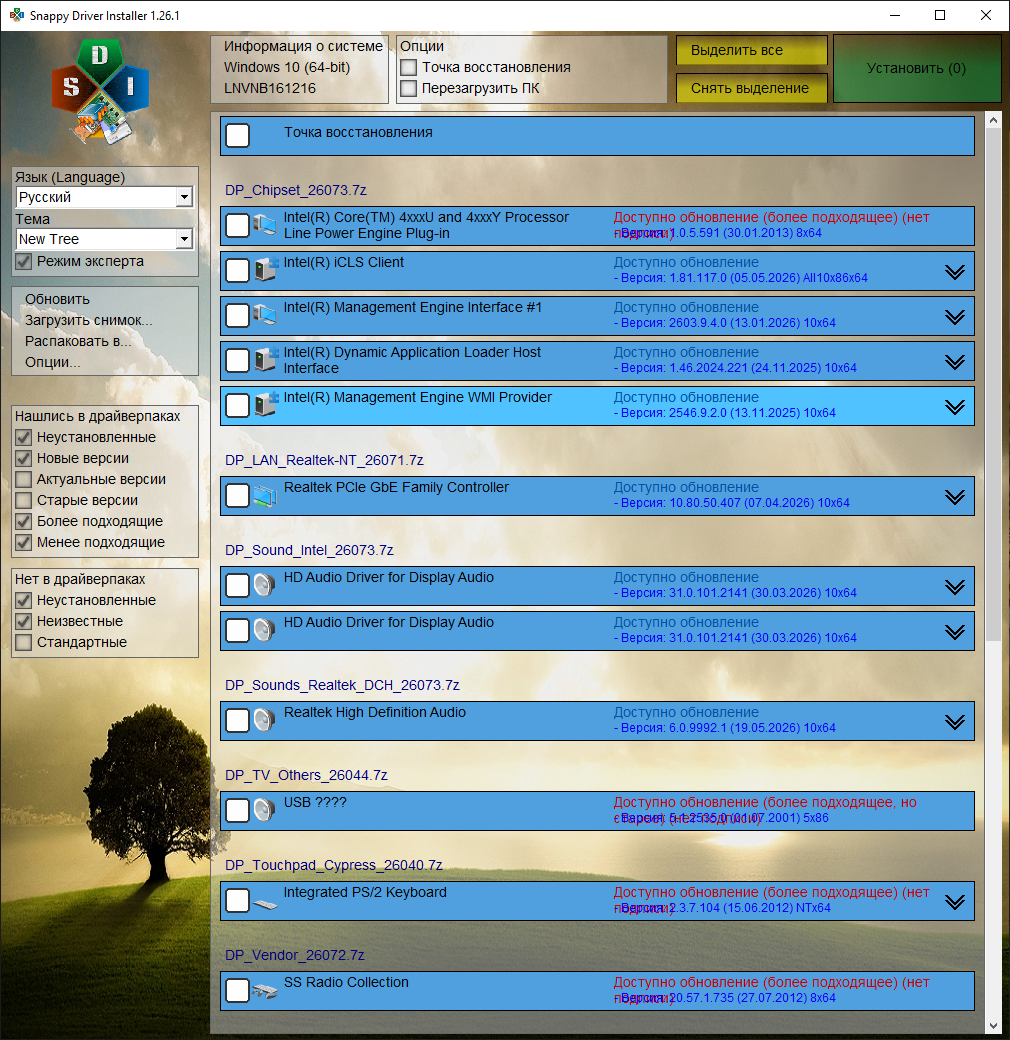Image resolution: width=1010 pixels, height=1040 pixels.
Task: Click the scrollbar down arrow
Action: click(x=993, y=1026)
